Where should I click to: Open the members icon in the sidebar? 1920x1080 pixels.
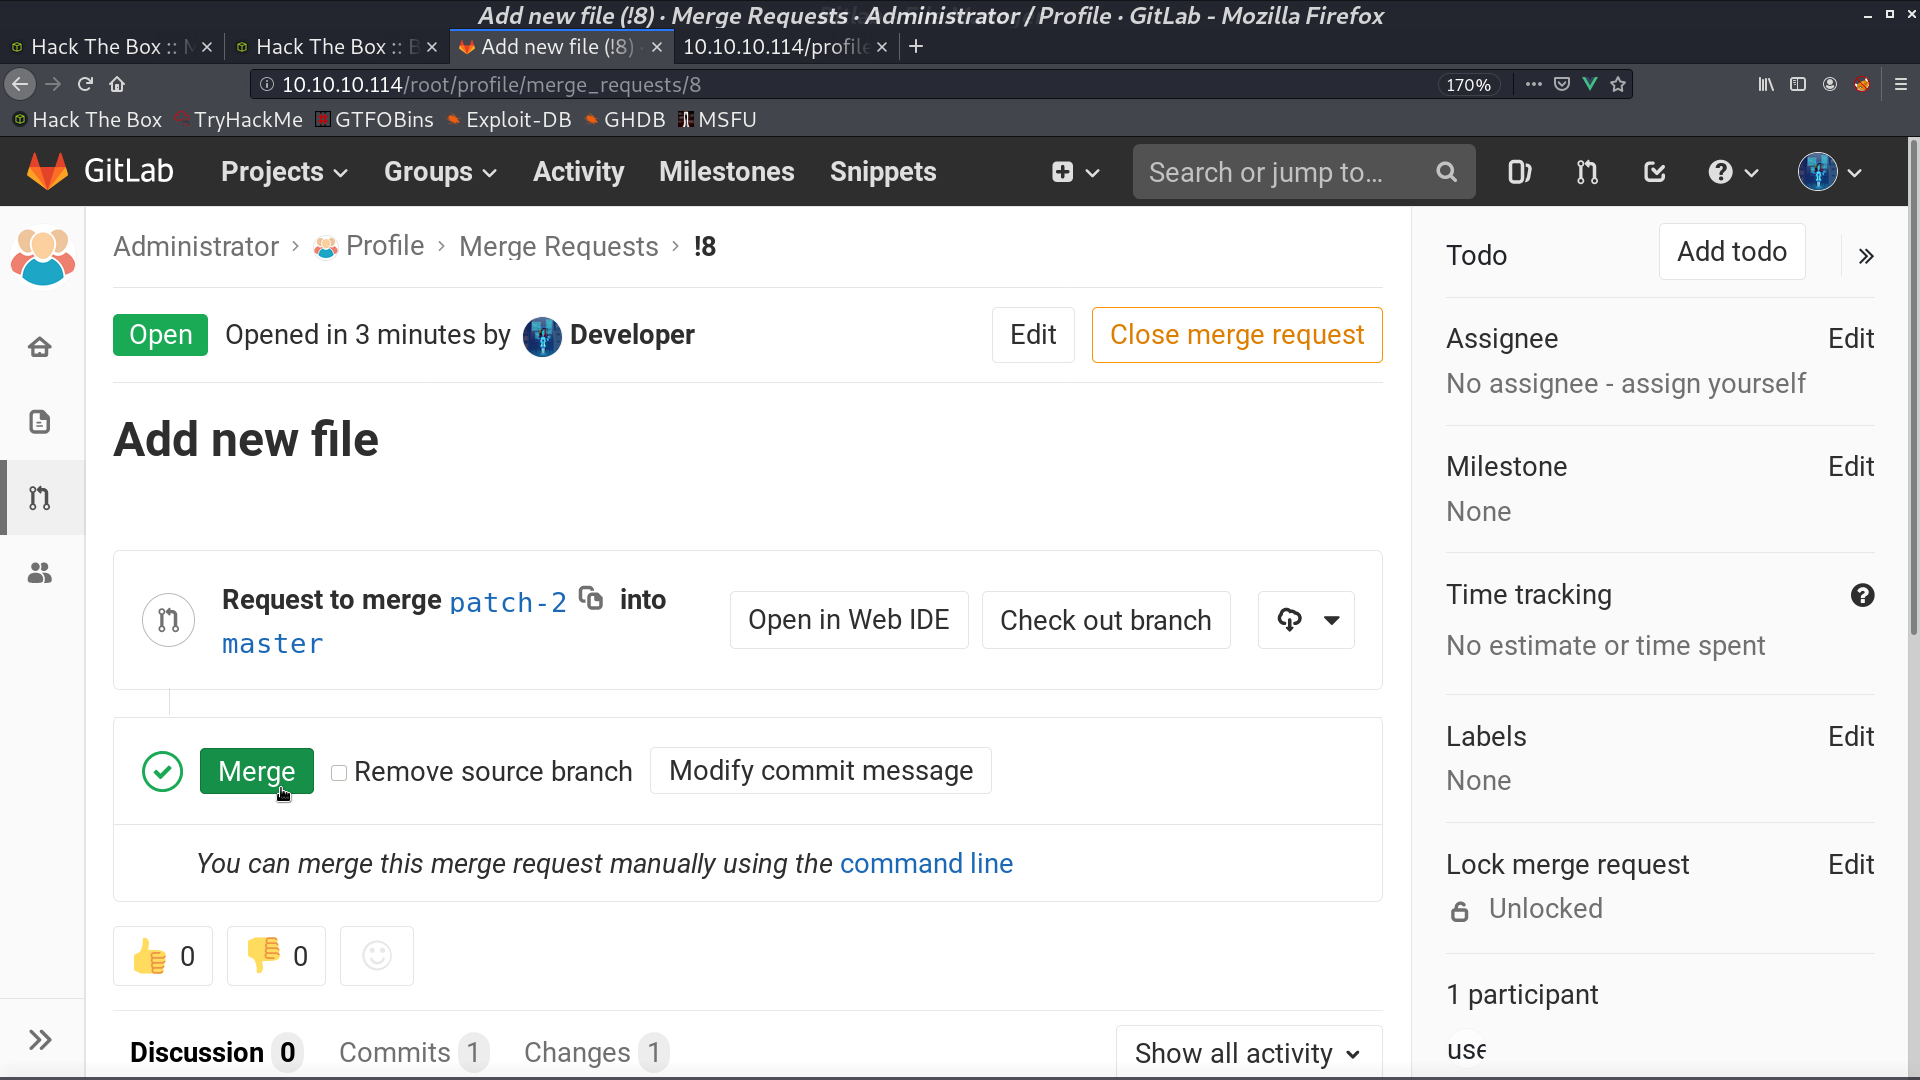tap(40, 573)
